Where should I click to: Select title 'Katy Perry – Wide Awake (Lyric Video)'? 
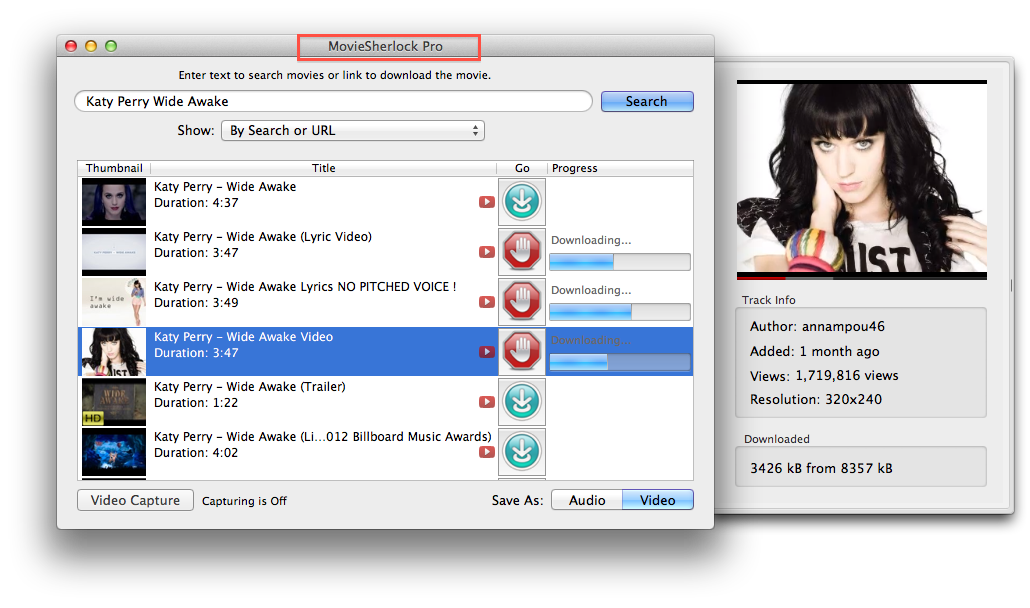pos(263,237)
